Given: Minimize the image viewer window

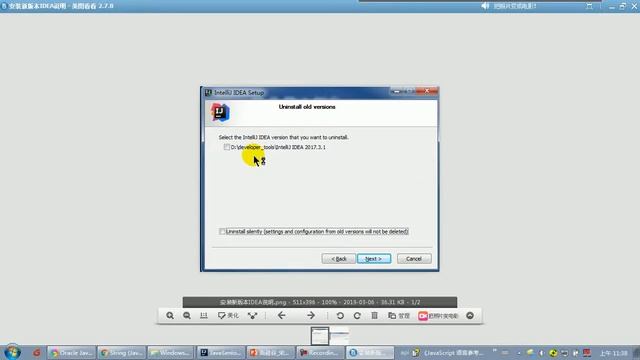Looking at the screenshot, I should pos(612,7).
